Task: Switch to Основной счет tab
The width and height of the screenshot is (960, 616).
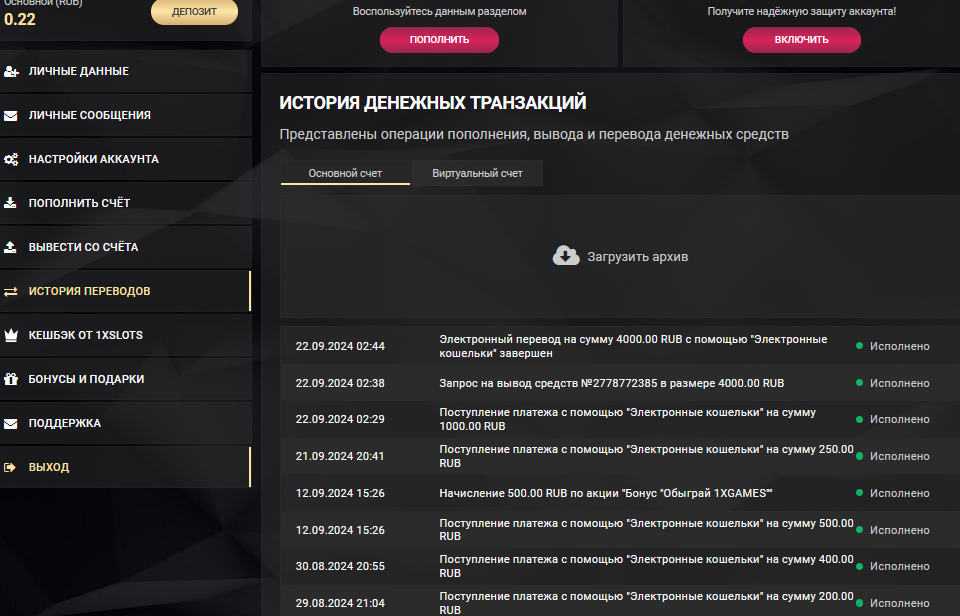Action: 345,173
